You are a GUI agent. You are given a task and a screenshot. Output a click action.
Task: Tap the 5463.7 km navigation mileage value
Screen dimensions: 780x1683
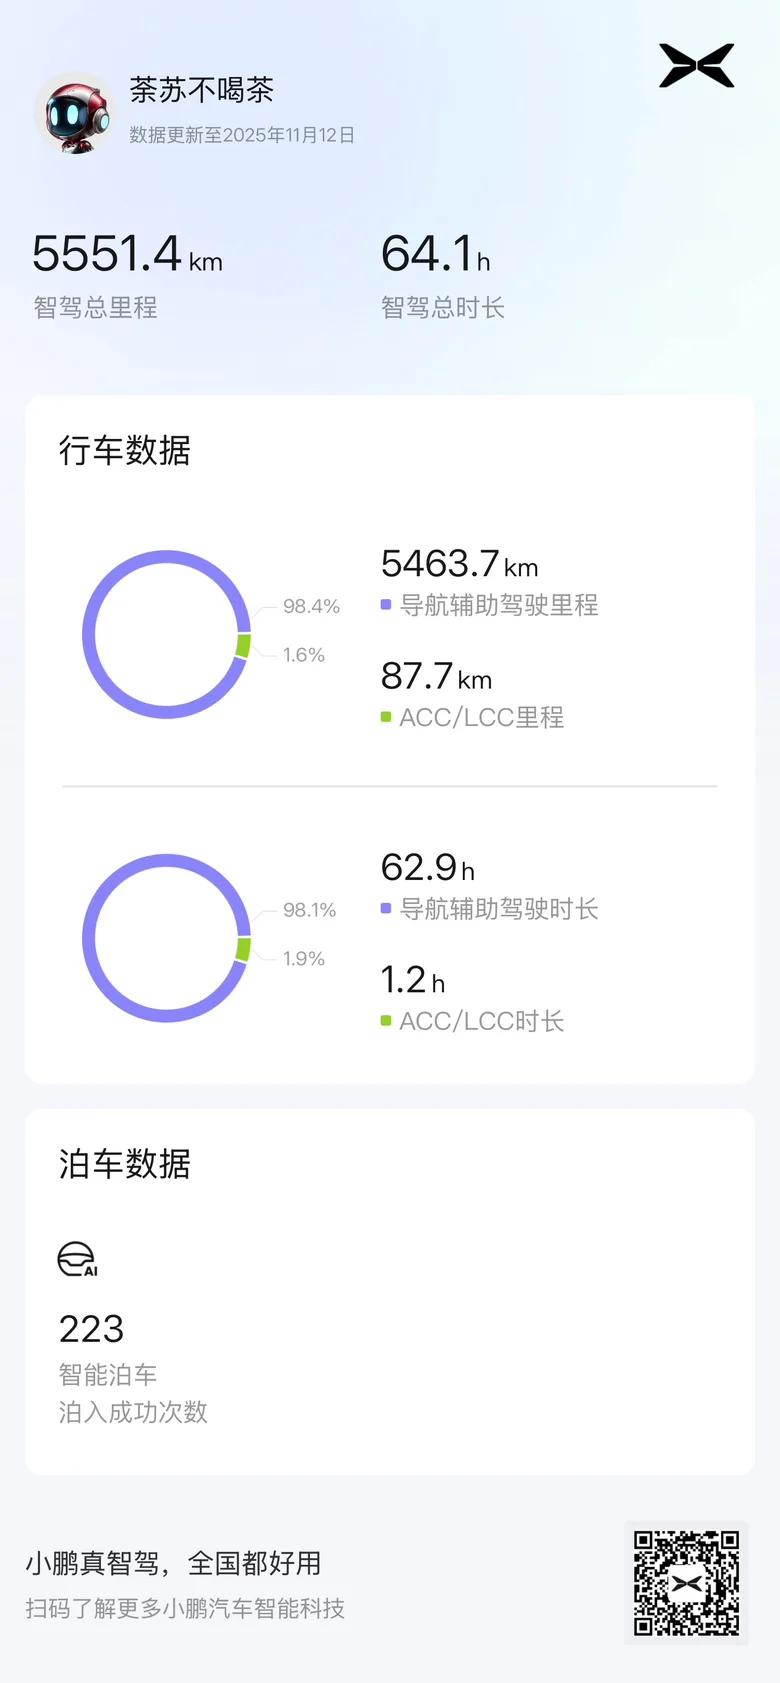click(x=459, y=565)
